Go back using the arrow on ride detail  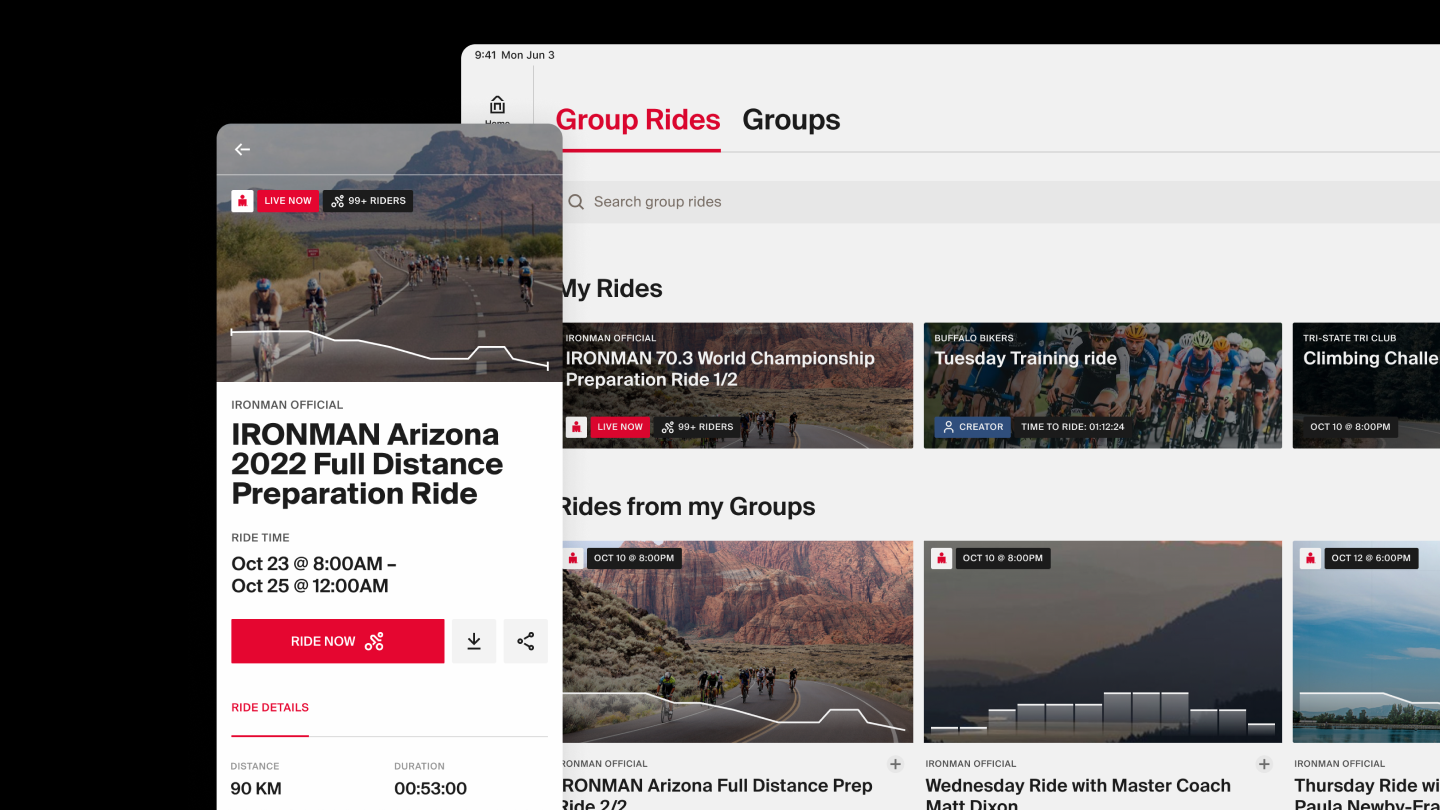click(x=242, y=149)
